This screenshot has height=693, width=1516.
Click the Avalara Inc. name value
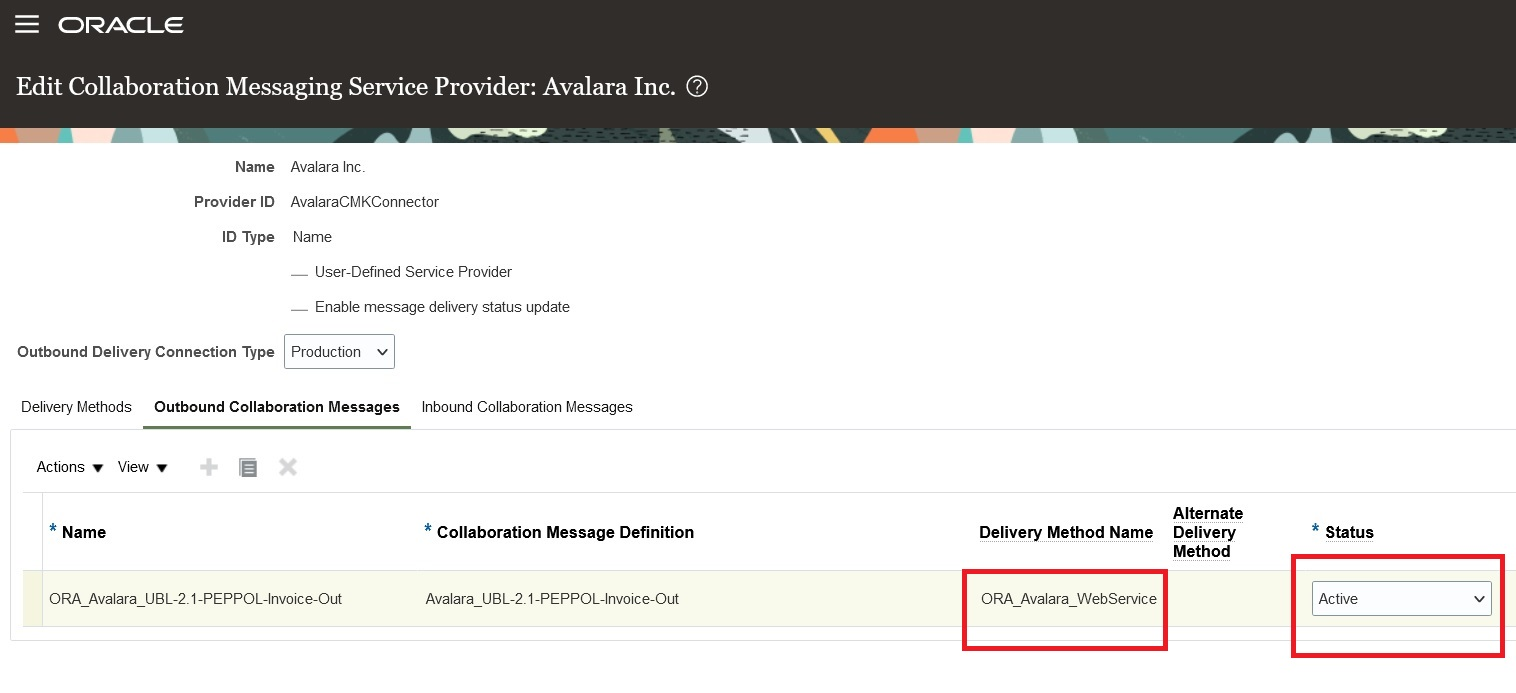click(x=328, y=167)
